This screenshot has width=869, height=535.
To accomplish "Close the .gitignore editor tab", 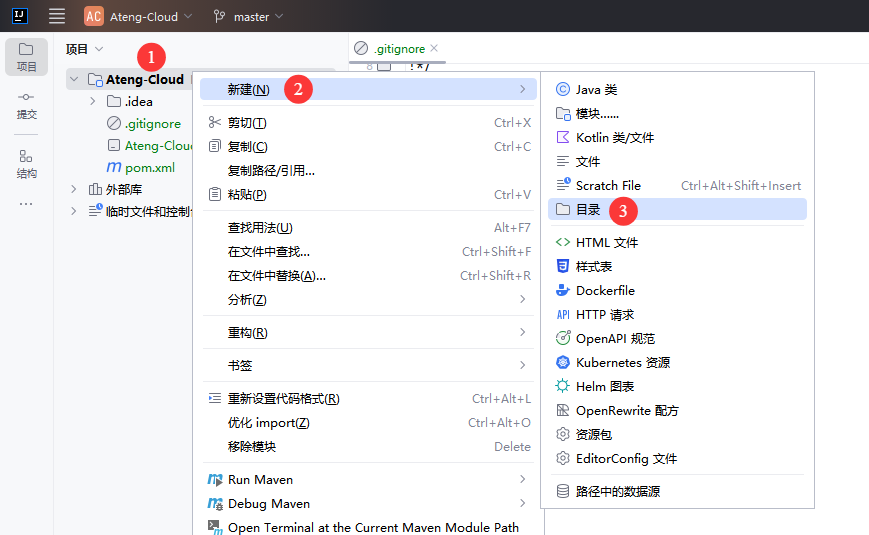I will pos(434,48).
